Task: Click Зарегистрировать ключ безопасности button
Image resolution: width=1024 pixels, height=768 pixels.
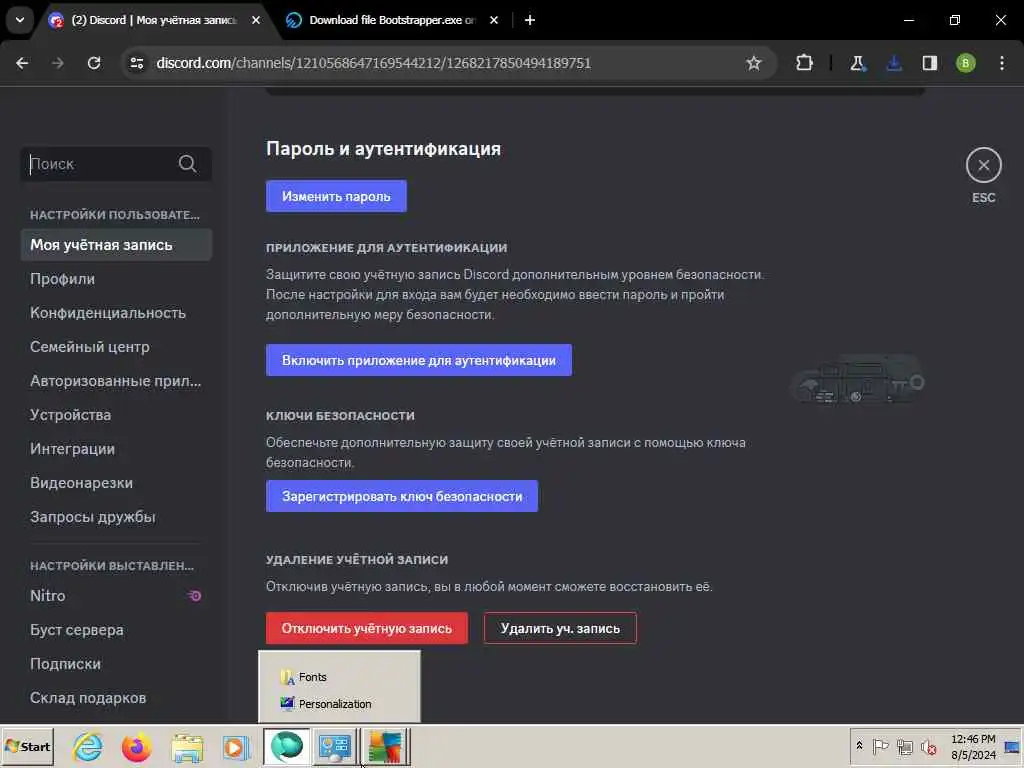Action: [x=402, y=496]
